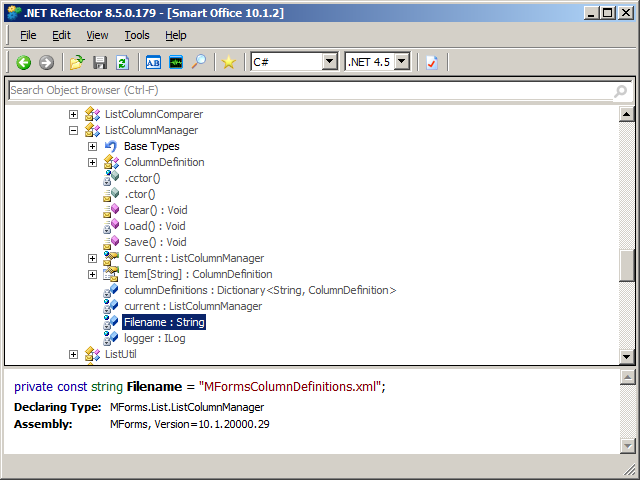640x480 pixels.
Task: Click the Search Object Browser input field
Action: (308, 91)
